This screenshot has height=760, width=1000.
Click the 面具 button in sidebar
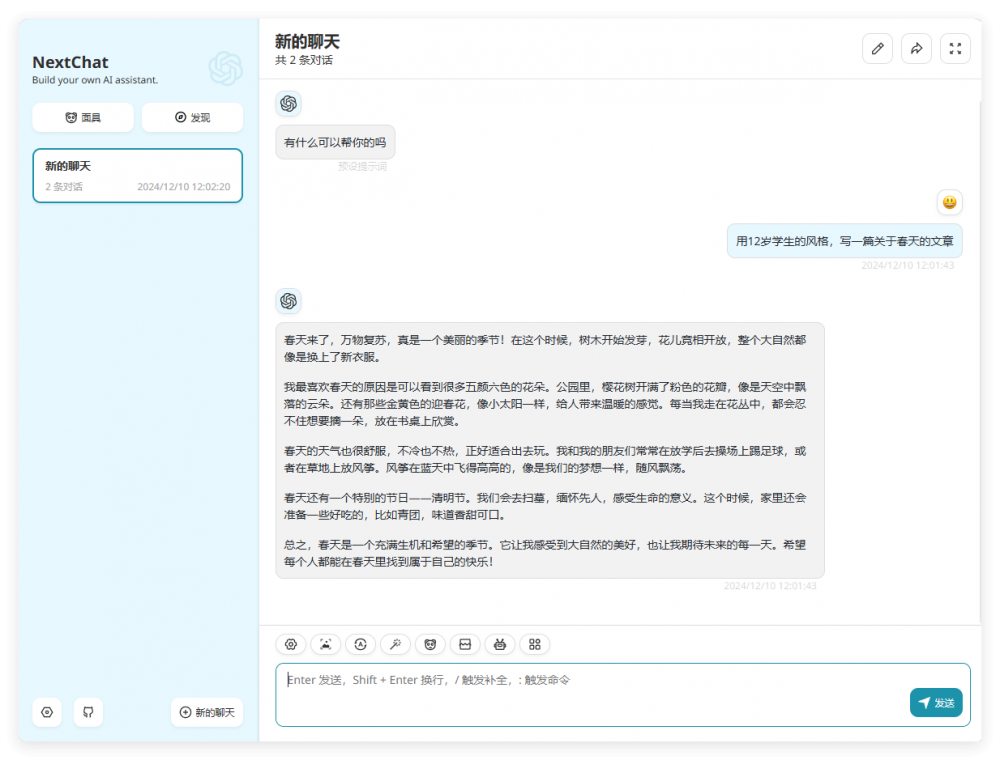tap(83, 118)
